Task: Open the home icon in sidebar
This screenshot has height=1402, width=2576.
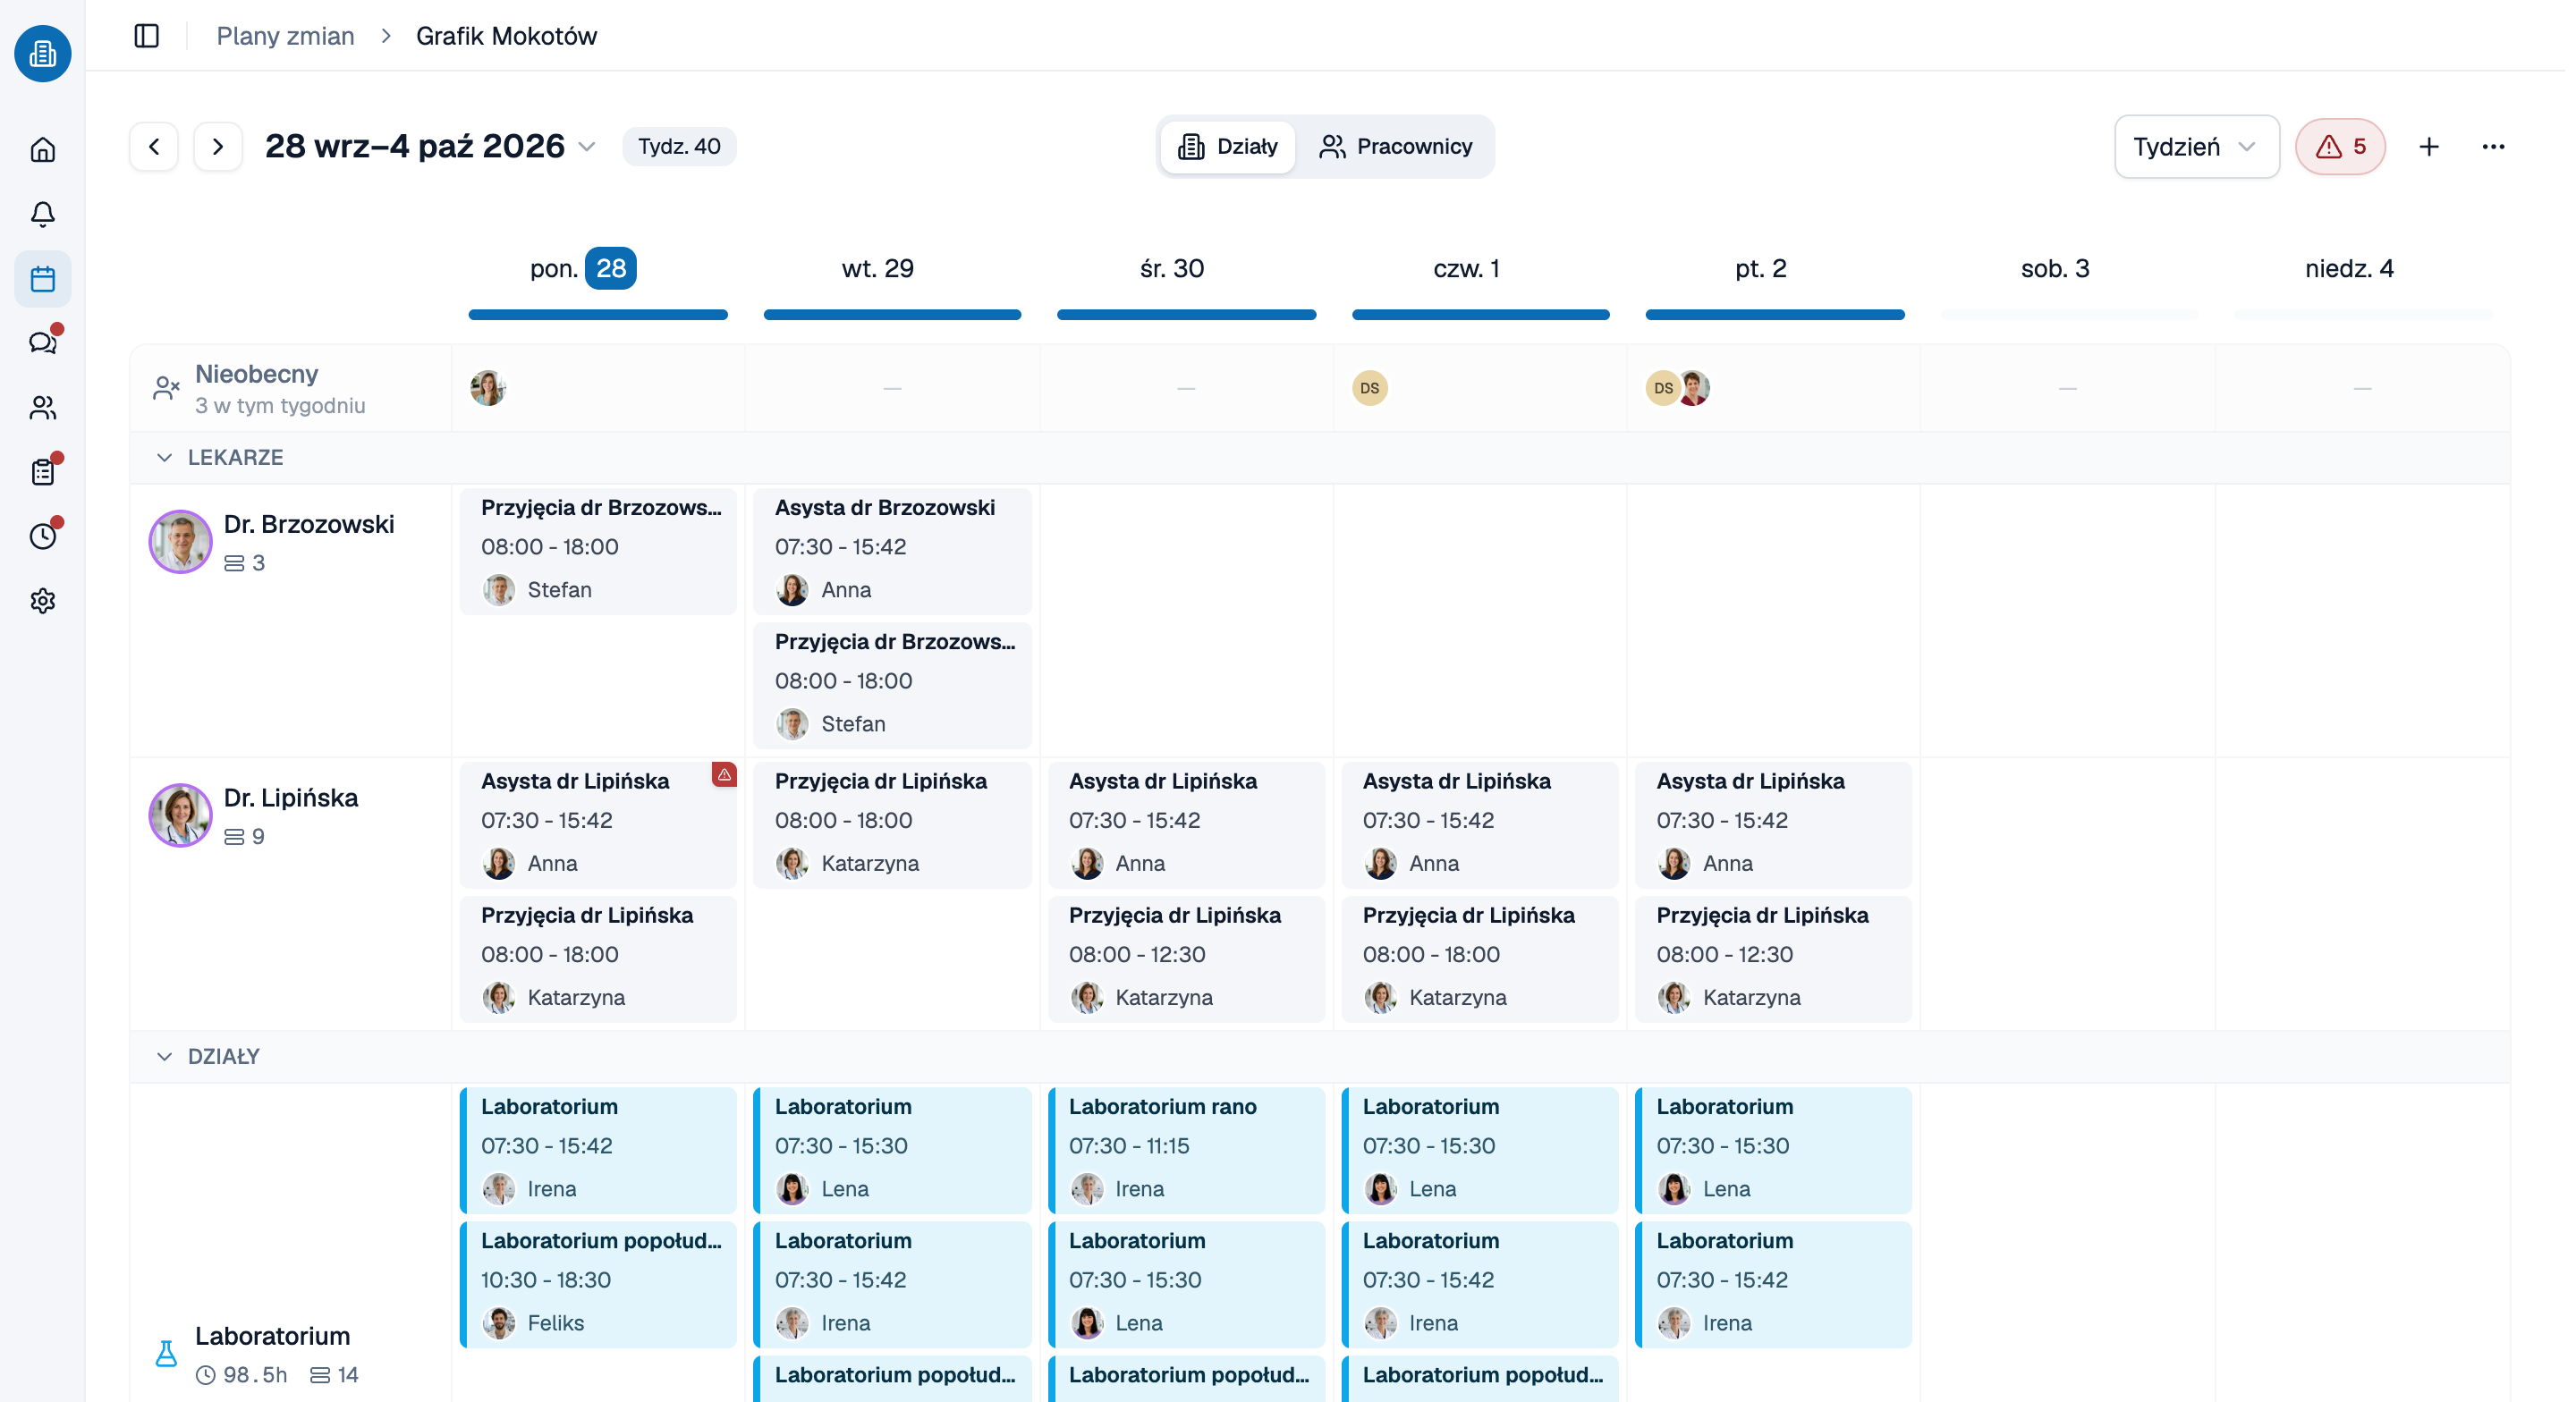Action: pos(42,150)
